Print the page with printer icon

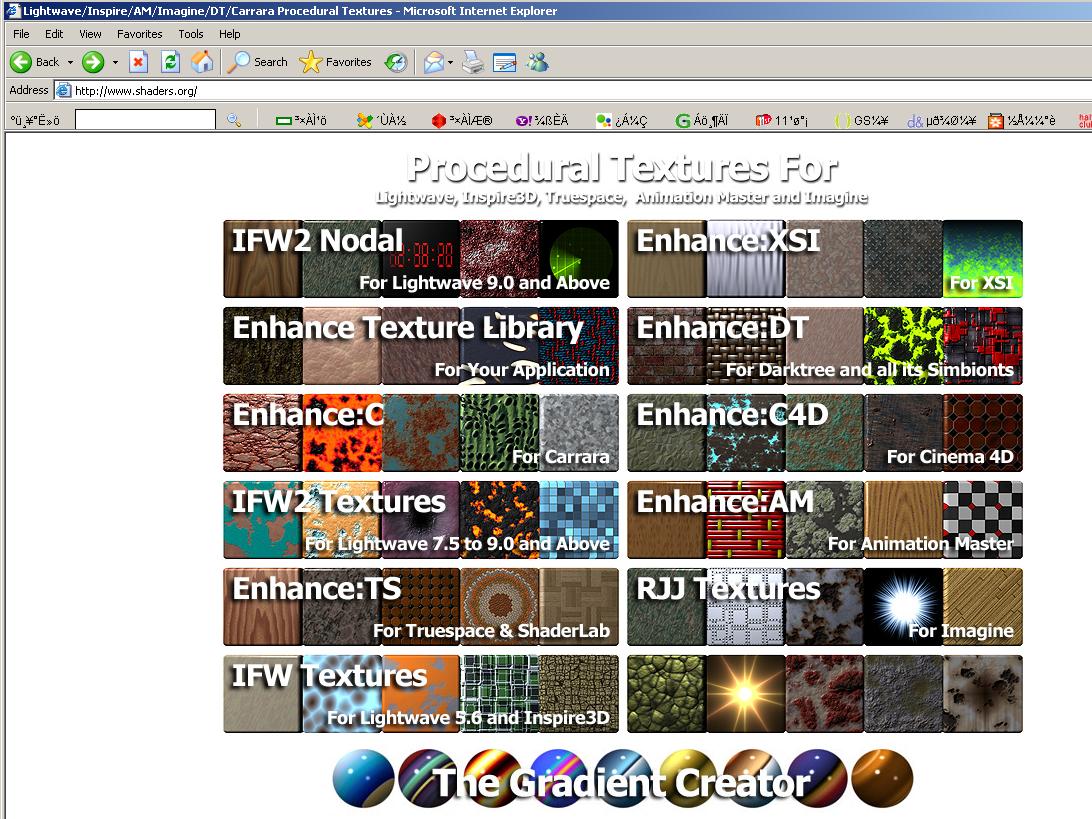(x=473, y=62)
